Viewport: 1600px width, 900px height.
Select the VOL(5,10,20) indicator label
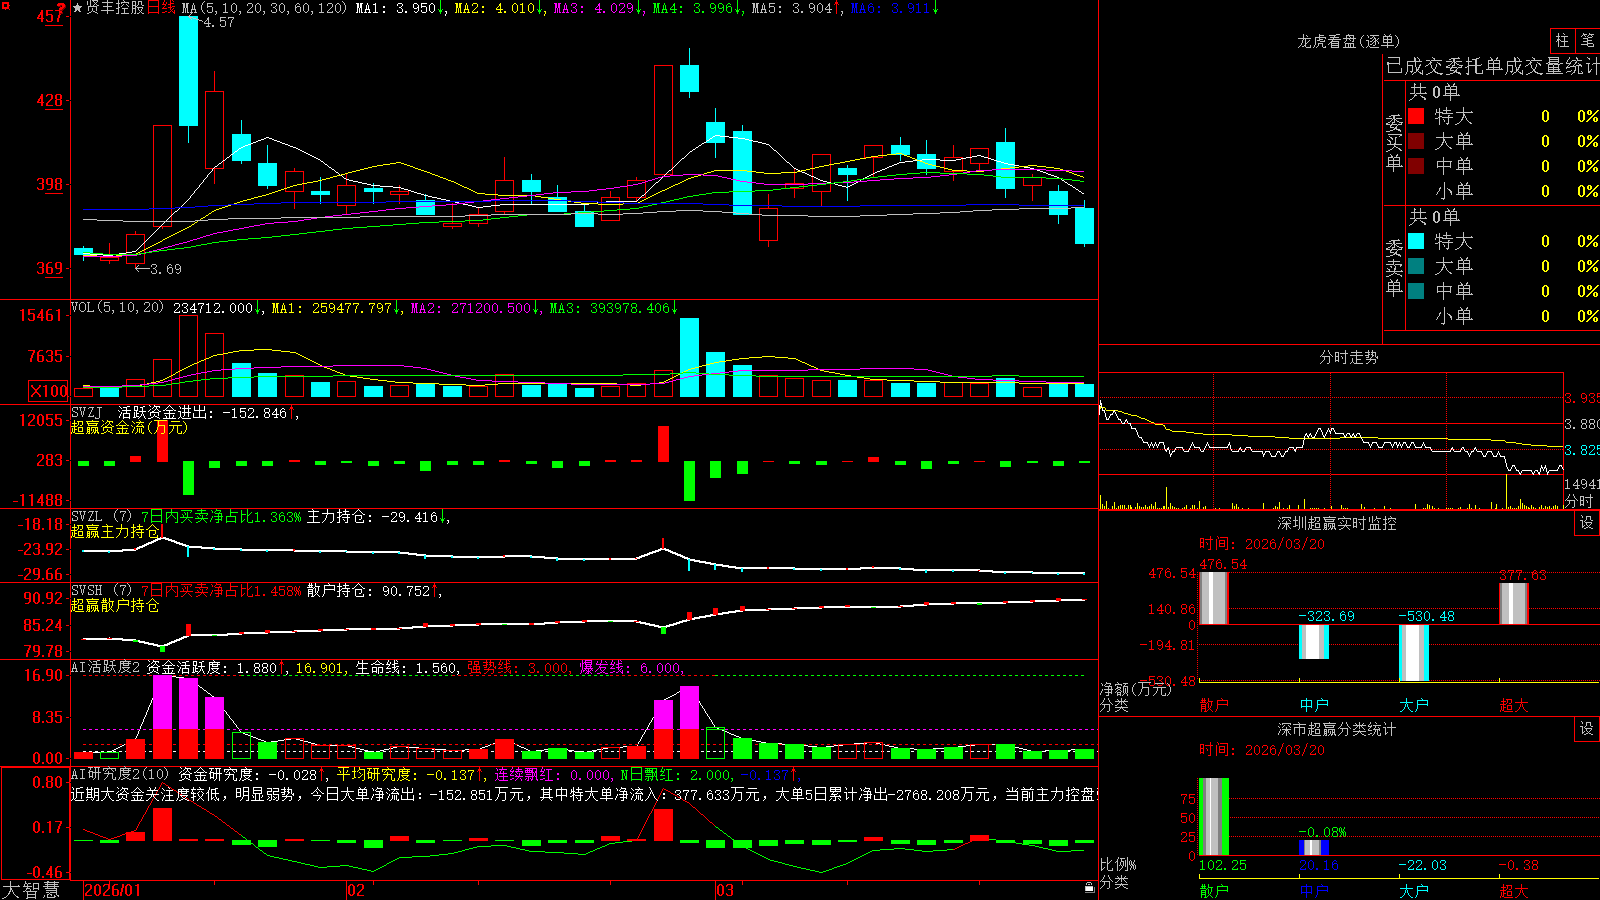pyautogui.click(x=117, y=307)
